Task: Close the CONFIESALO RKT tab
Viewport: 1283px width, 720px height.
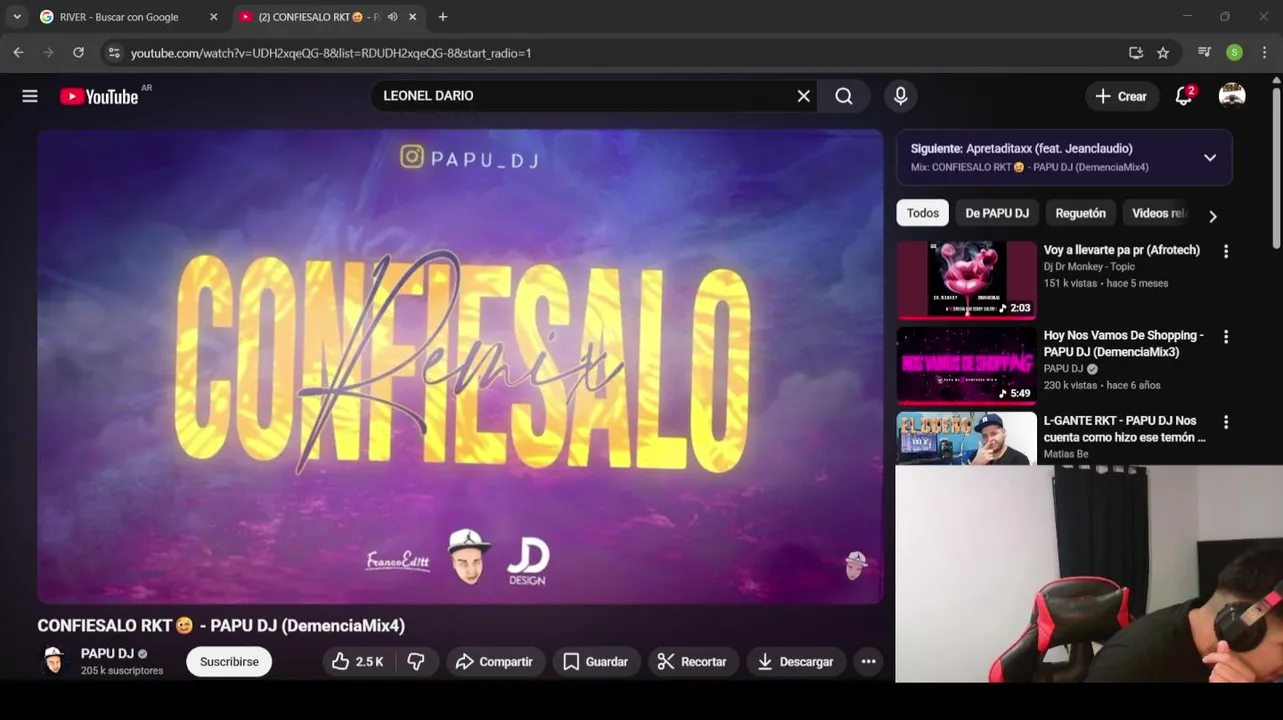Action: [x=412, y=17]
